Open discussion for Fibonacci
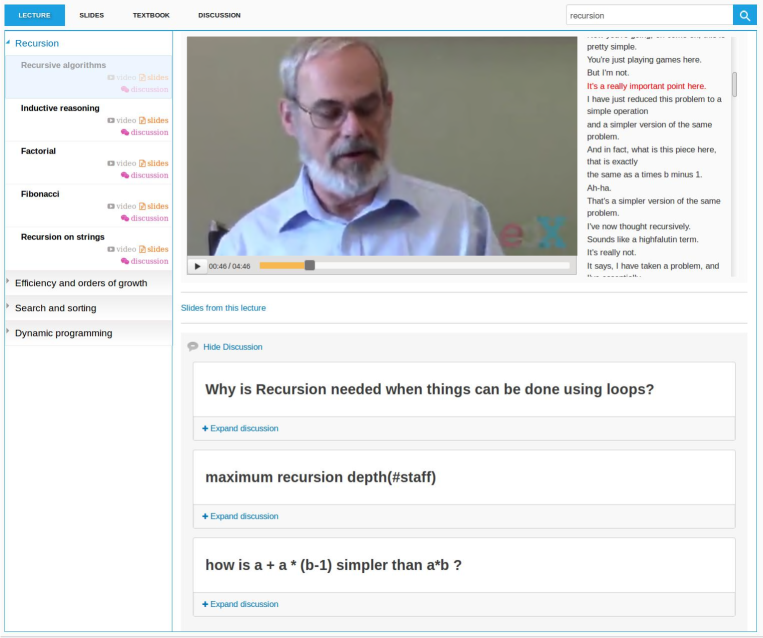Screen dimensions: 763x638 click(145, 218)
